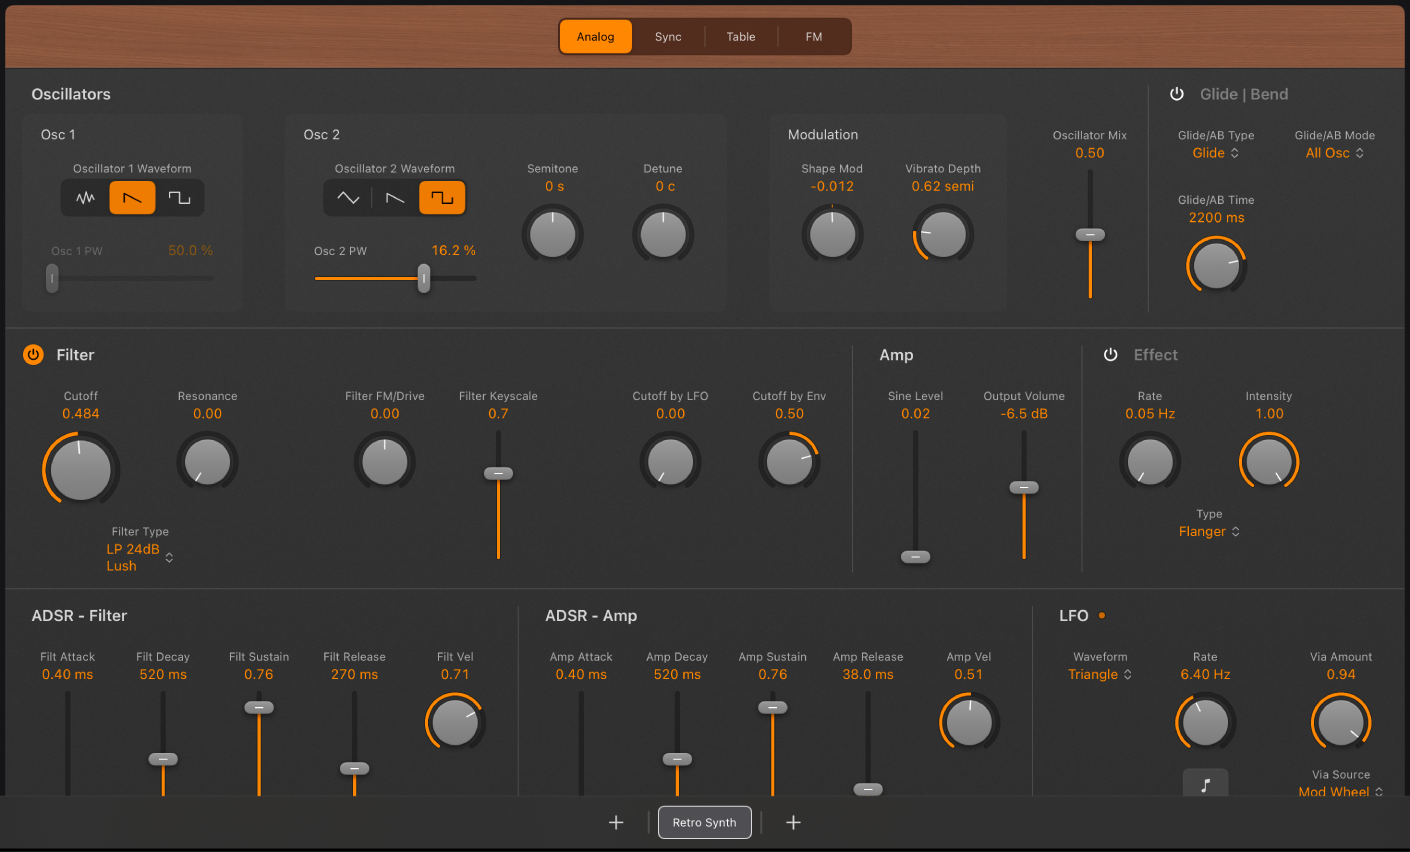Switch to the Table tab
Image resolution: width=1410 pixels, height=852 pixels.
(741, 36)
